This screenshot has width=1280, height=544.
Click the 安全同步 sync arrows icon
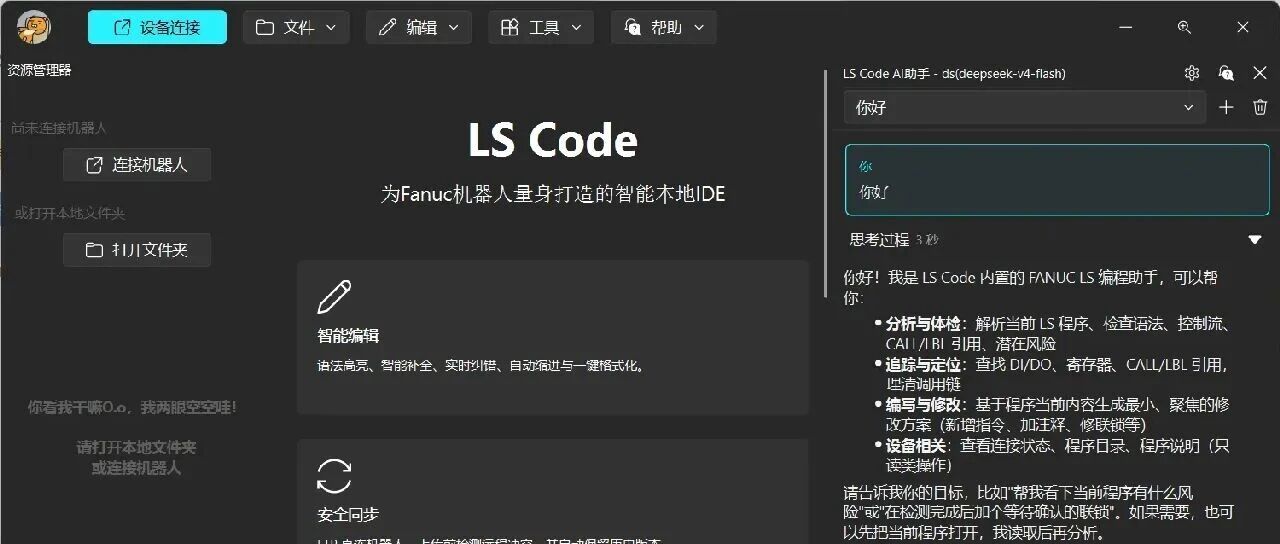334,476
